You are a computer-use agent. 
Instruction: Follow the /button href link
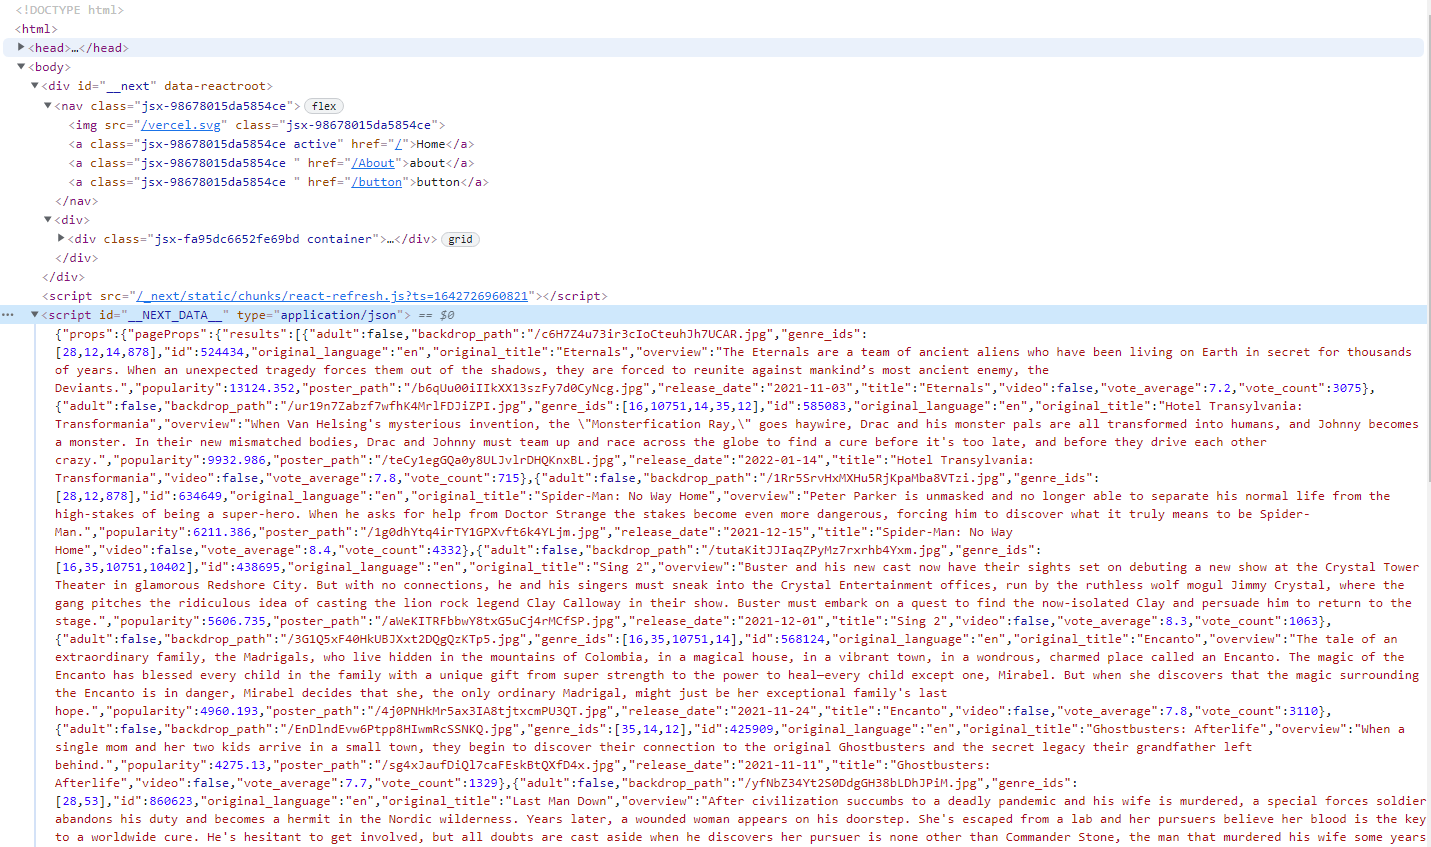(376, 182)
